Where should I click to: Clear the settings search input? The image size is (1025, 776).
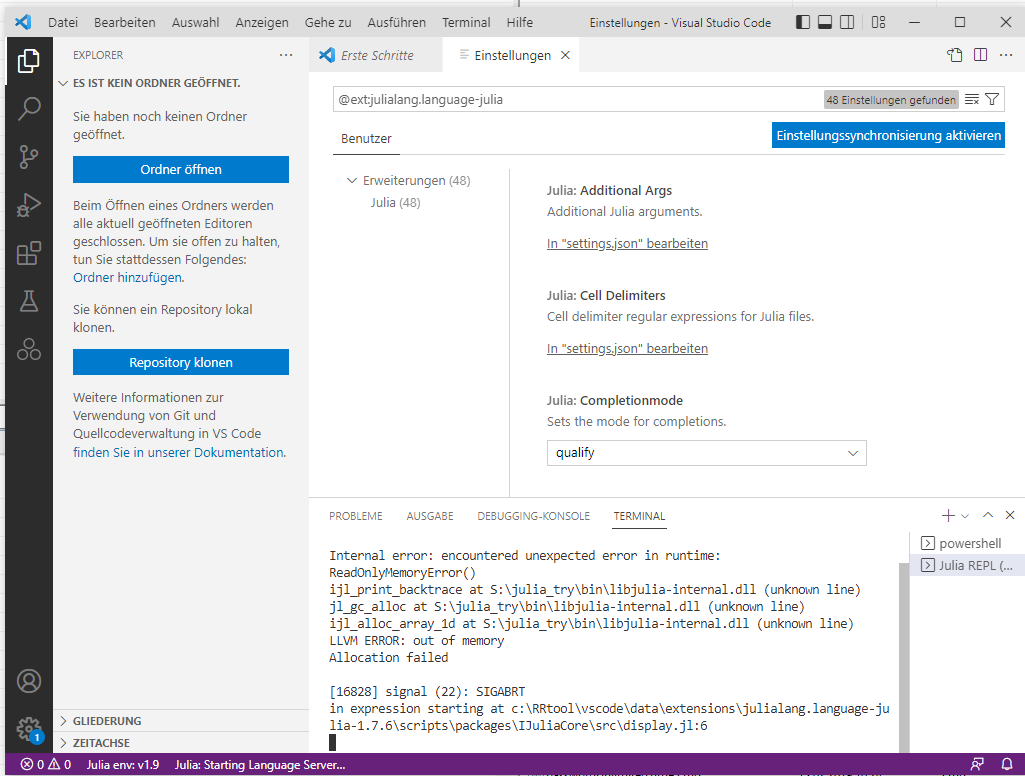972,99
